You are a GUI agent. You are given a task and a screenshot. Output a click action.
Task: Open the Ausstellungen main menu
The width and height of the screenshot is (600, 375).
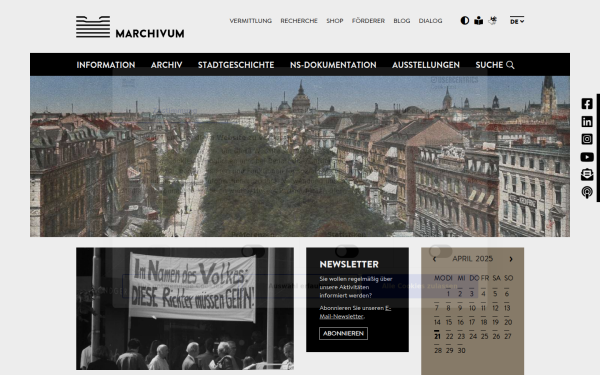(426, 65)
